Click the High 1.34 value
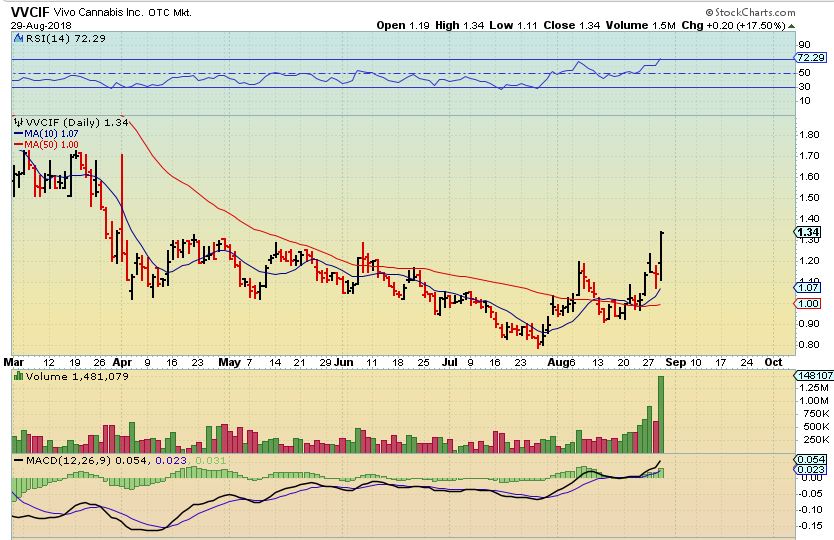 [460, 25]
